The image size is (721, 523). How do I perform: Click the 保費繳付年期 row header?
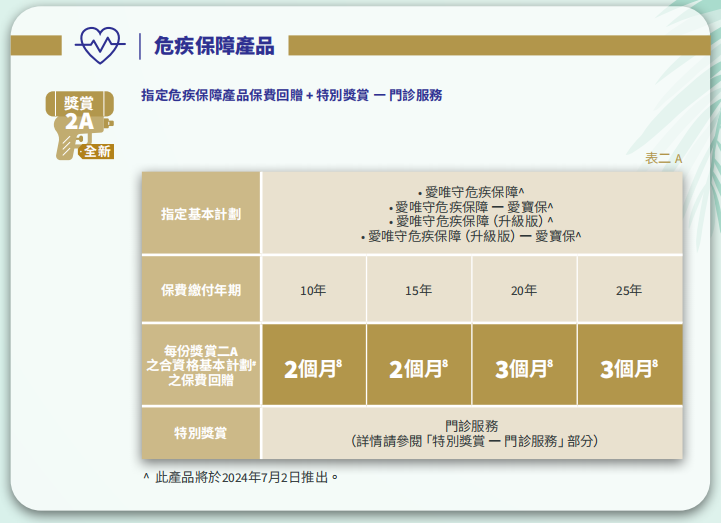(201, 290)
